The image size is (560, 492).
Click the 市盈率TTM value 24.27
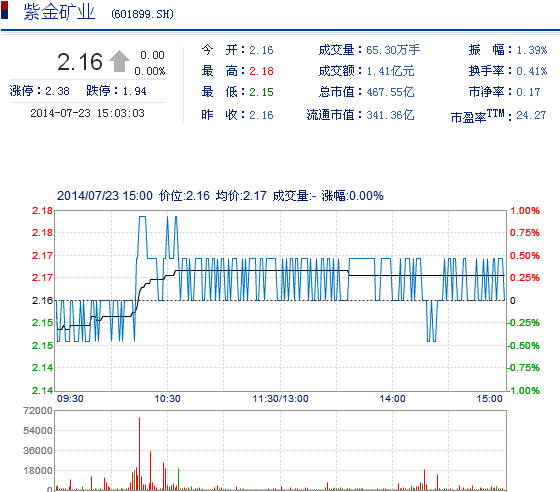tap(531, 115)
